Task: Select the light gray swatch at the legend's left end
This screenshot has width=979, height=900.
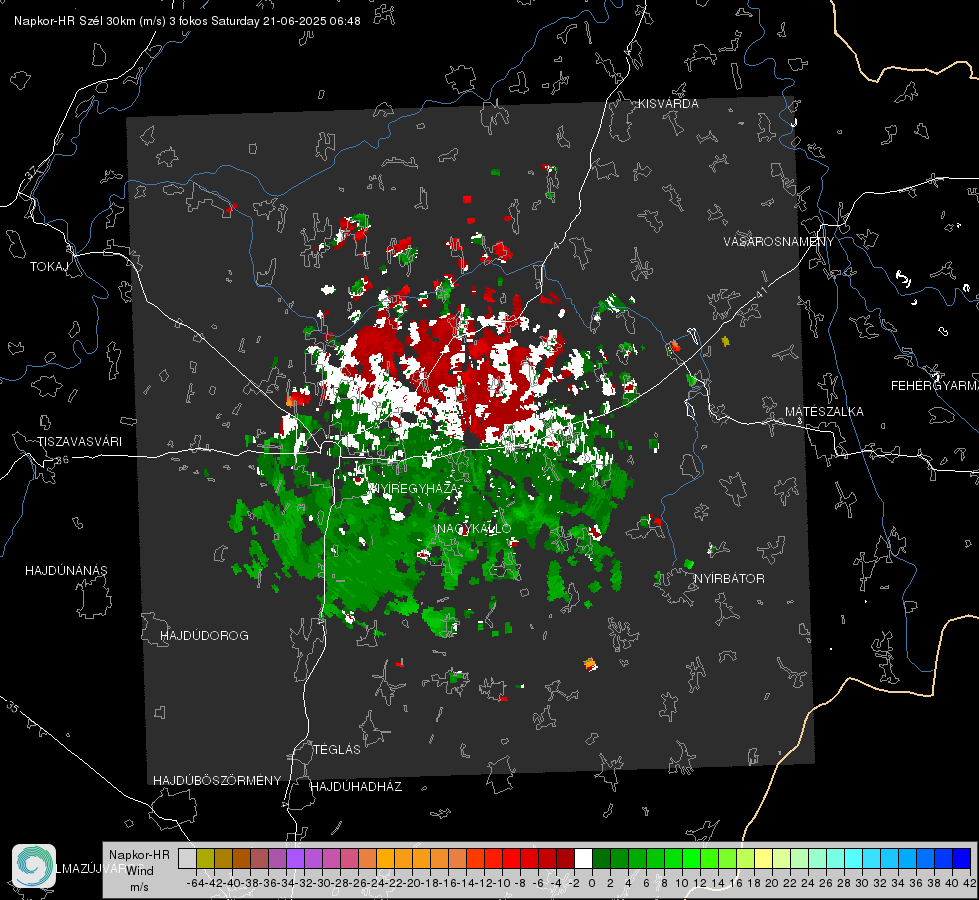Action: click(187, 859)
